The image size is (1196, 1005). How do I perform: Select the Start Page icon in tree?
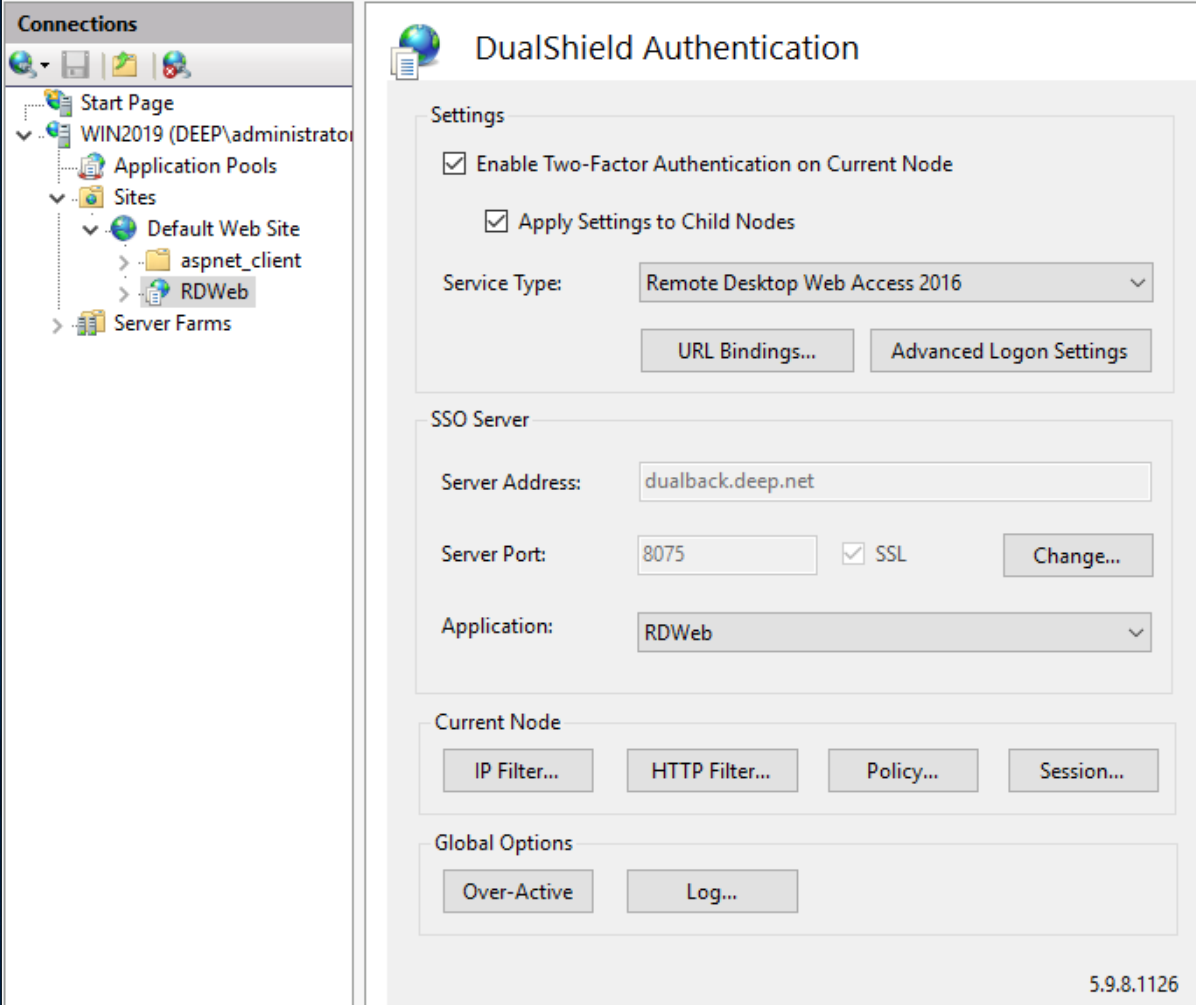tap(61, 102)
